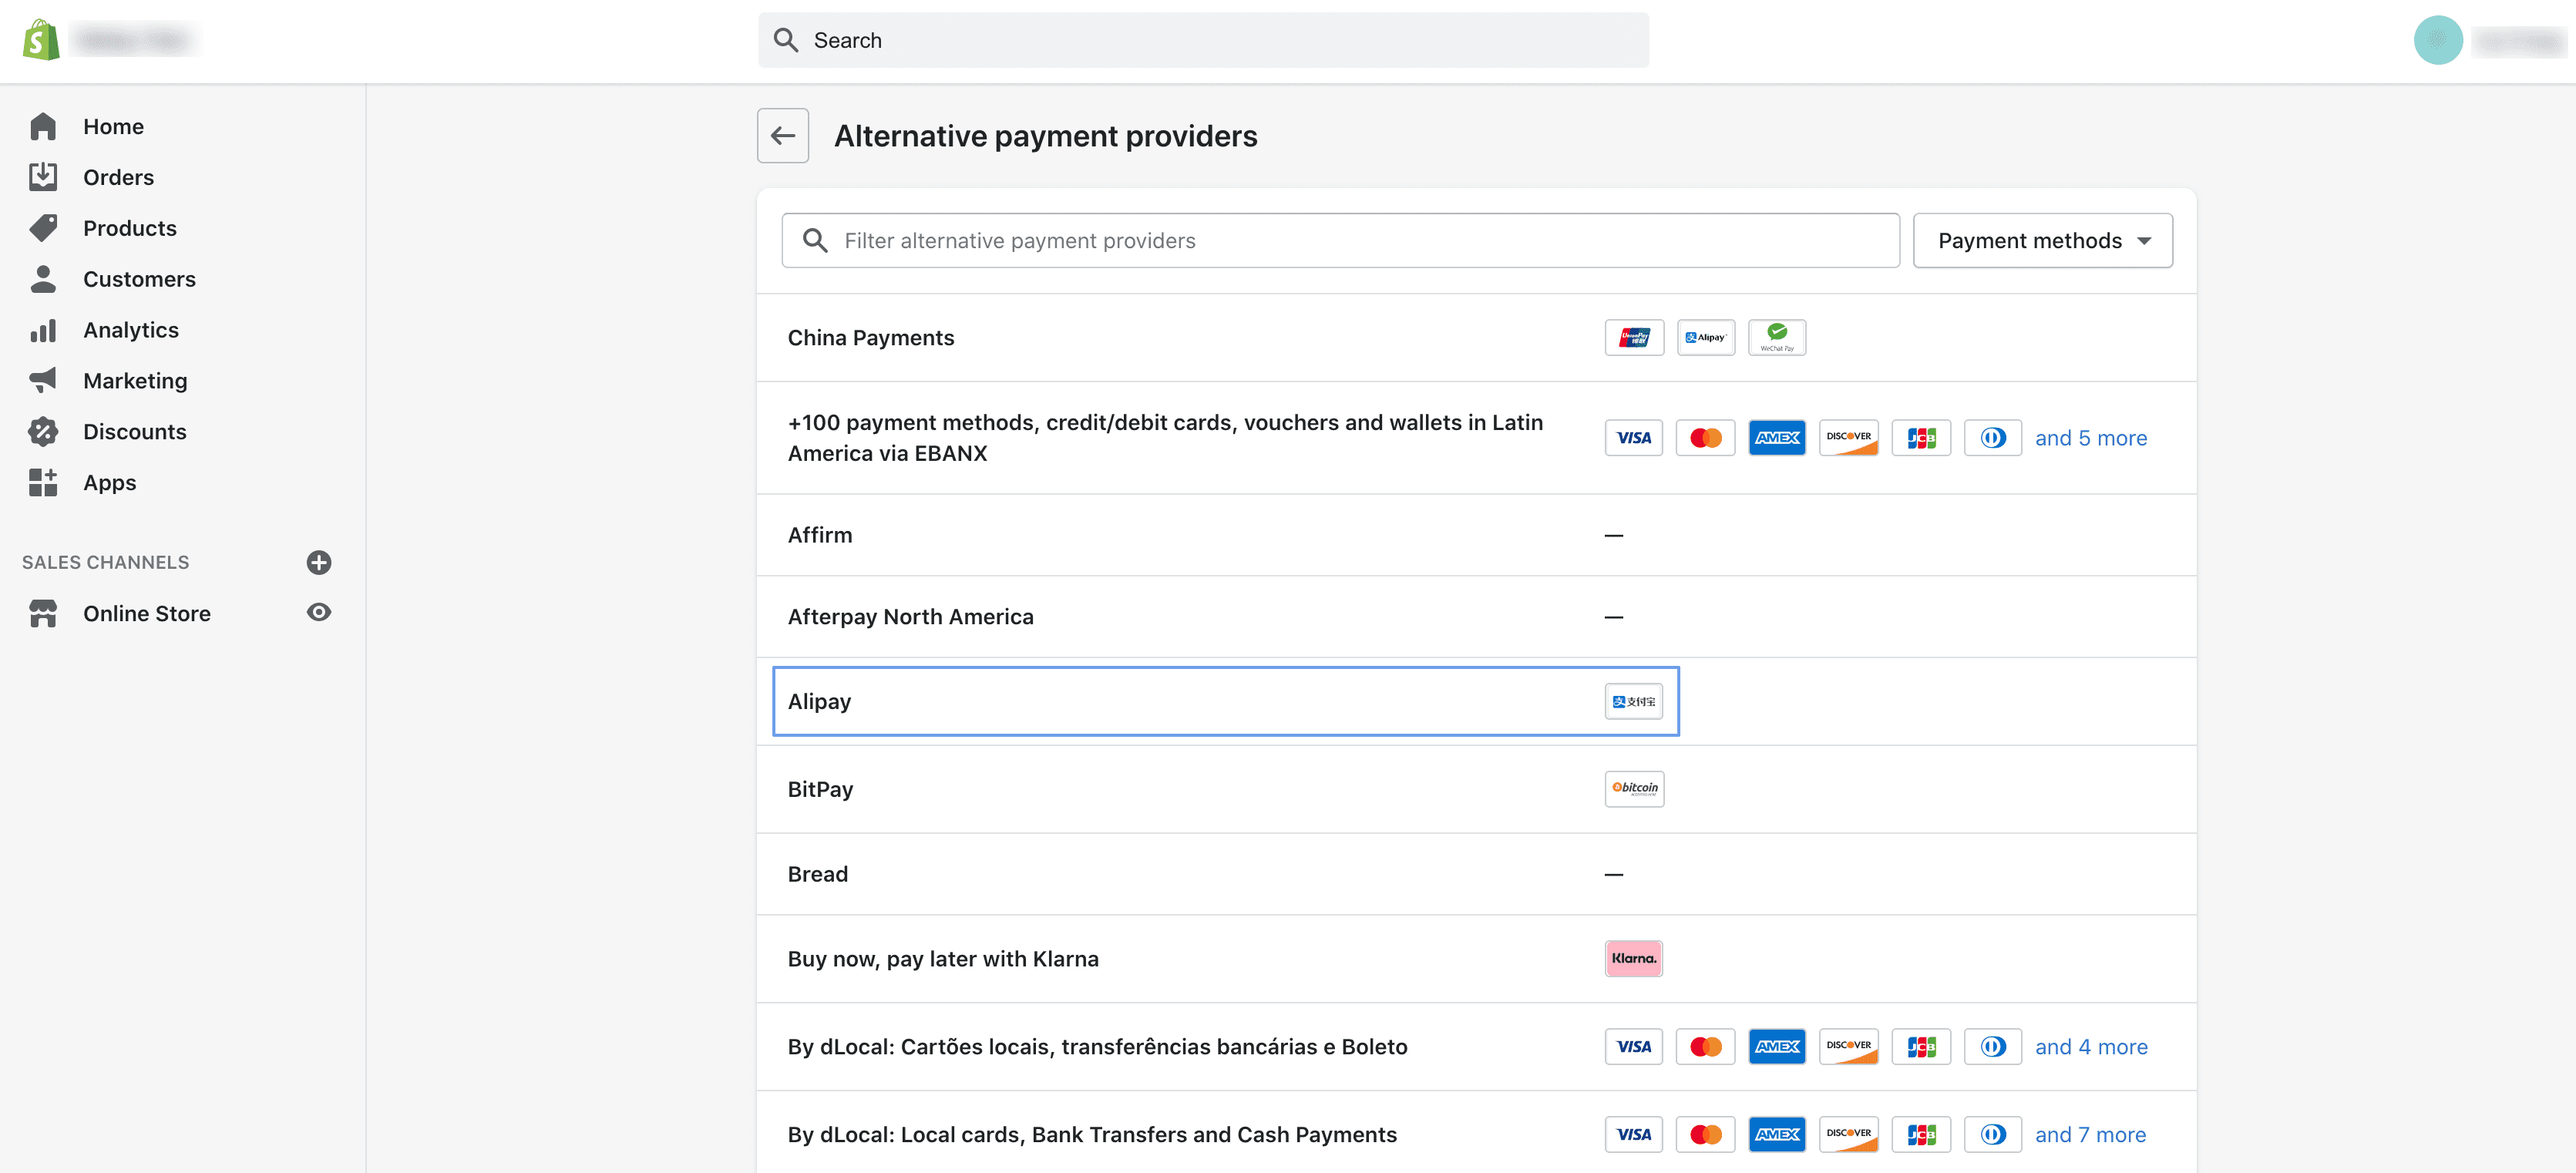Click Mastercard icon in dLocal Cash Payments row
Image resolution: width=2576 pixels, height=1173 pixels.
click(1705, 1135)
